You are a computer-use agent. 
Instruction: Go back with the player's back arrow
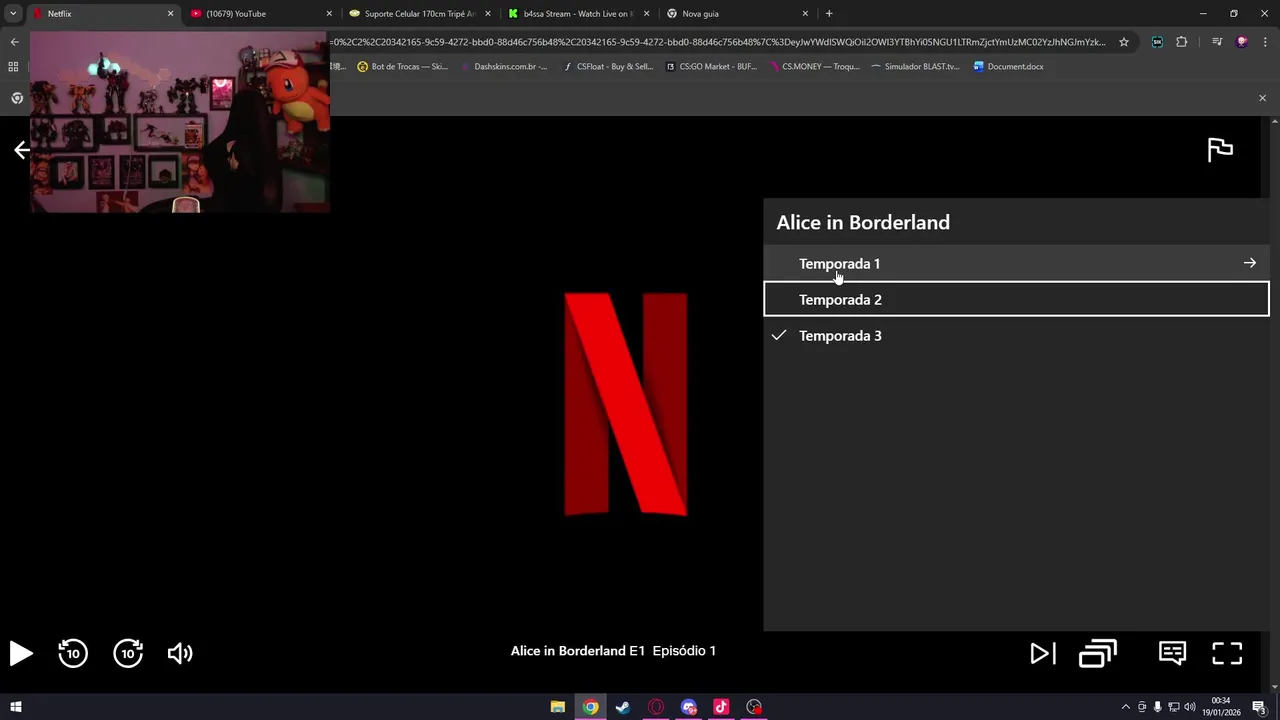click(x=22, y=150)
